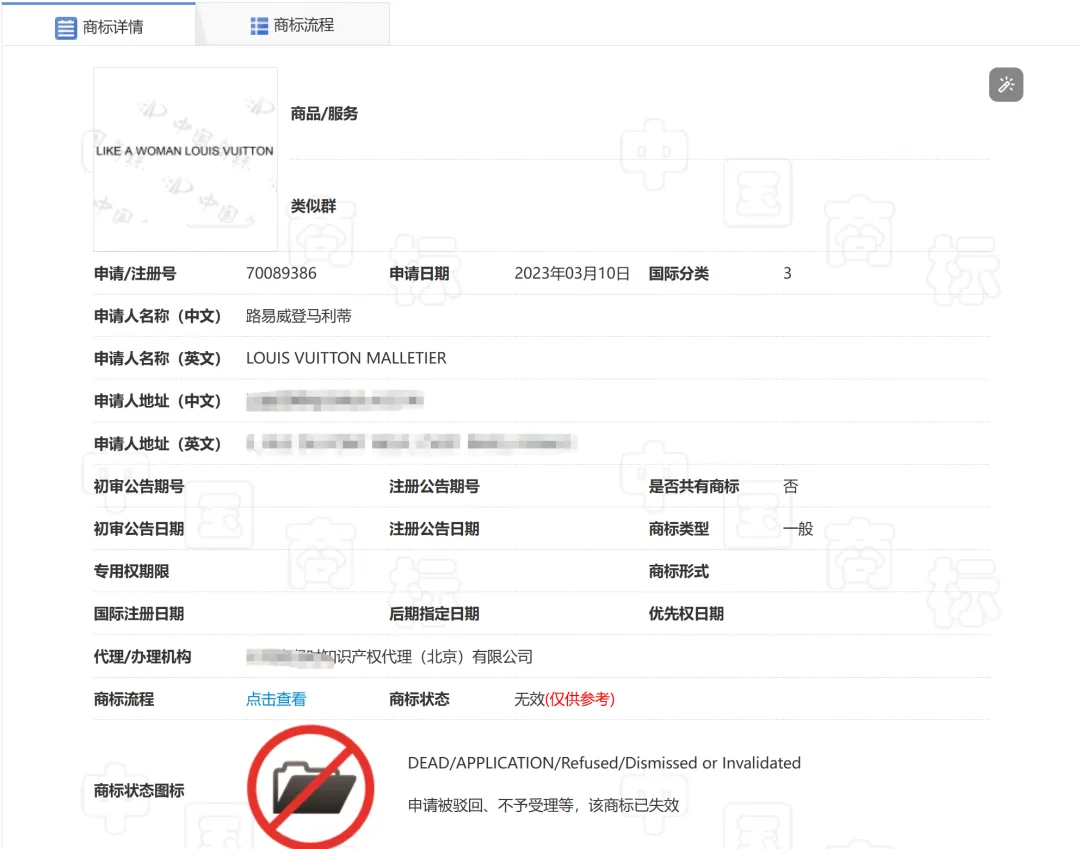Click the 申请人名称（中文） label
This screenshot has width=1080, height=849.
click(x=157, y=316)
